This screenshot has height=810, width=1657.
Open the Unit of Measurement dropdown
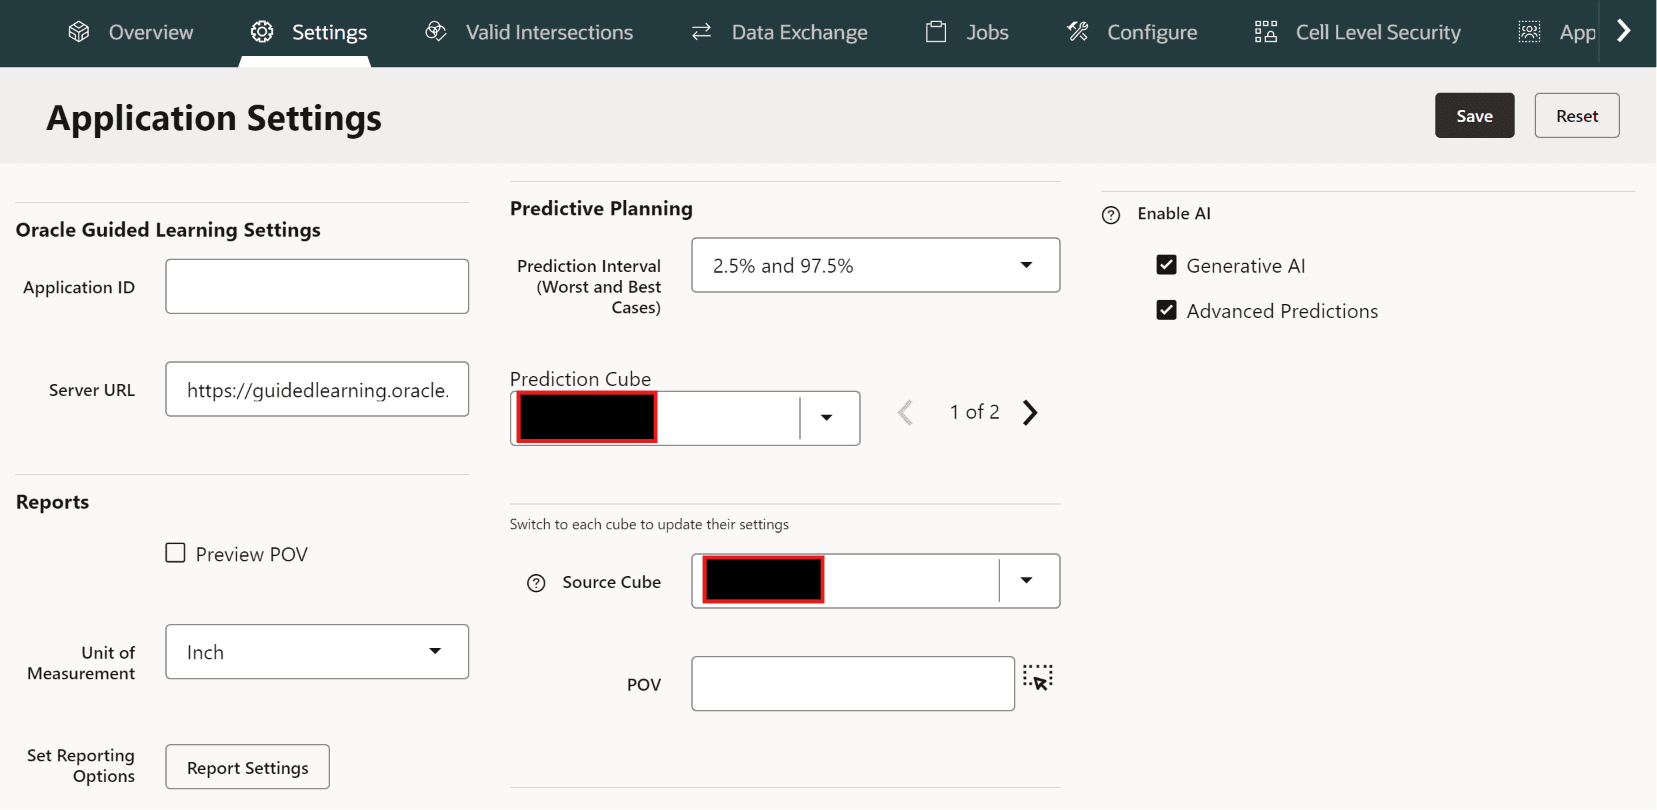coord(317,652)
